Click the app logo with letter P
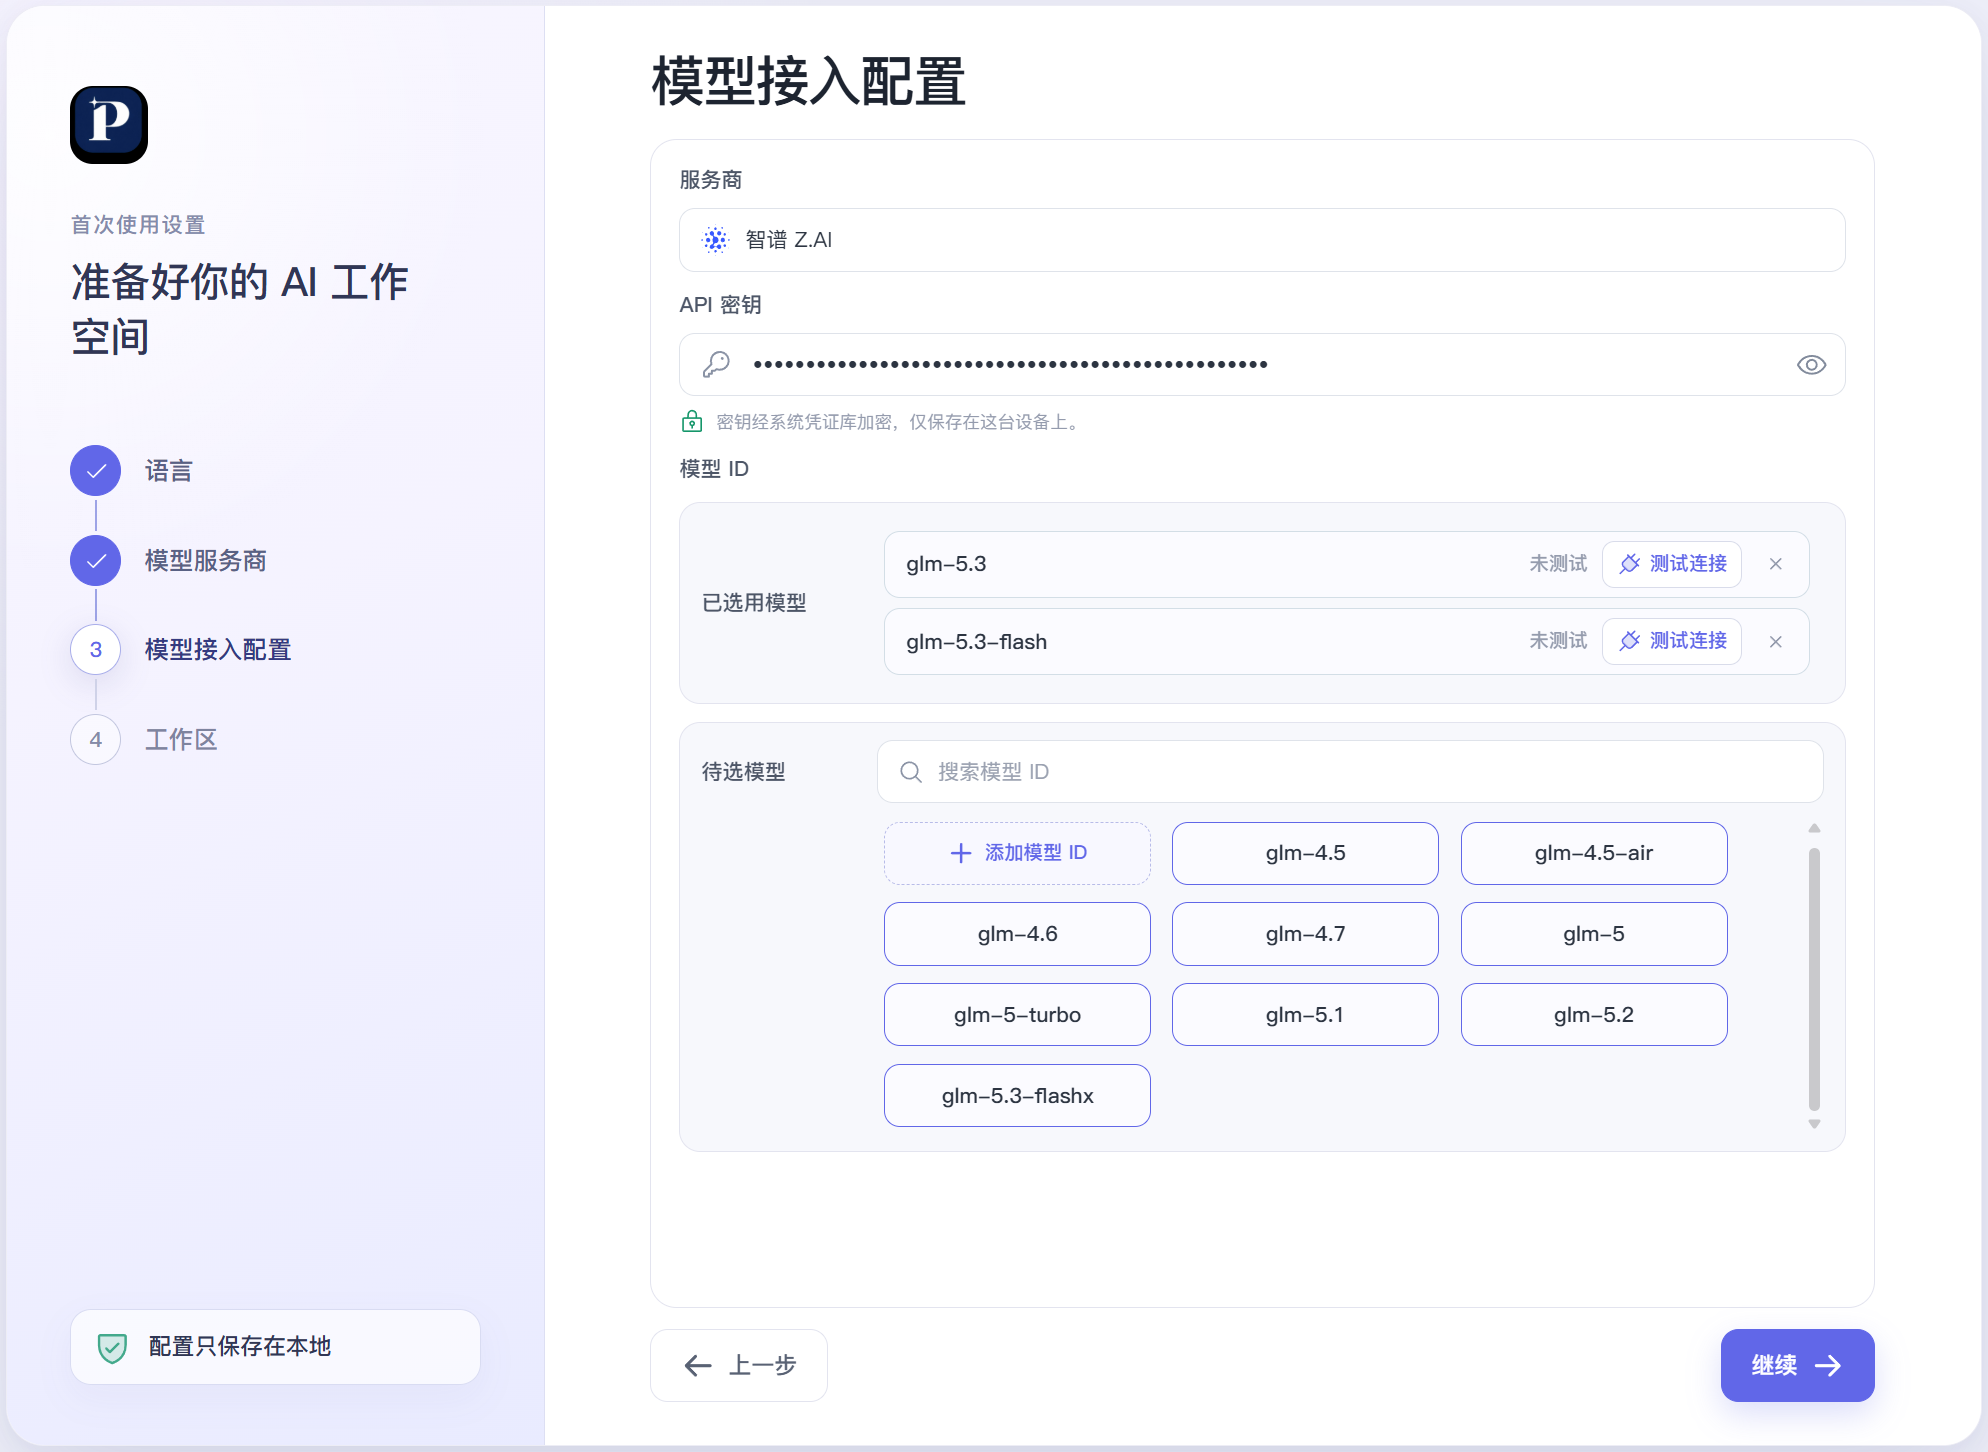The image size is (1988, 1452). pos(109,124)
